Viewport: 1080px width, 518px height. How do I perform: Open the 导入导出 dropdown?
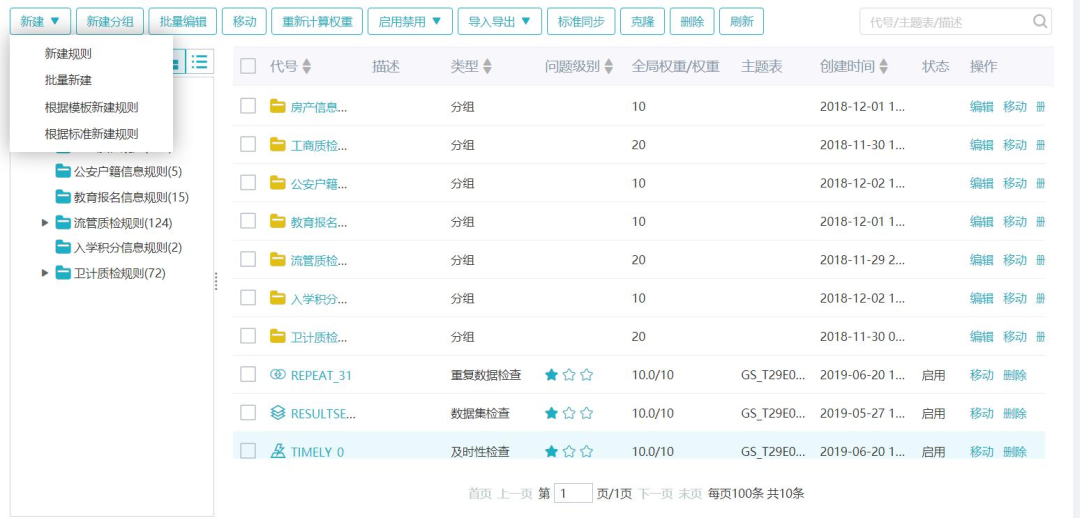[x=499, y=21]
